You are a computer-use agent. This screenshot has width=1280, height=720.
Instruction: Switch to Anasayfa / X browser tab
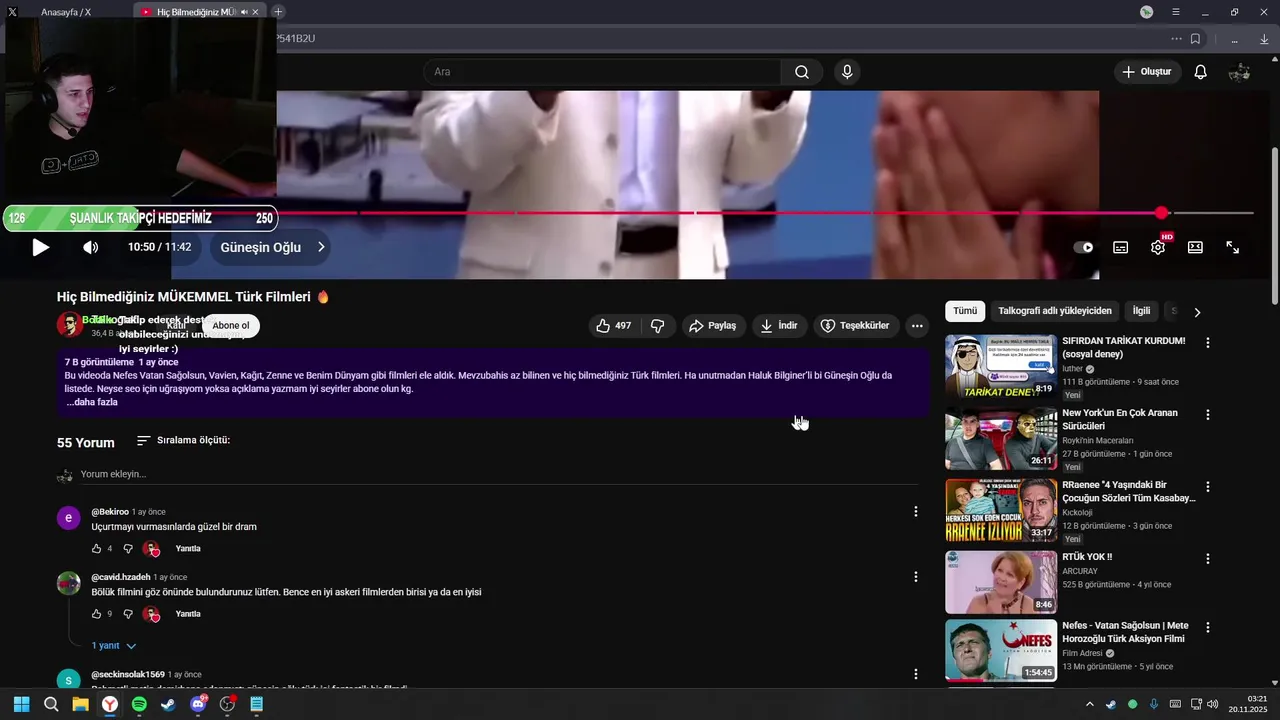[x=66, y=12]
